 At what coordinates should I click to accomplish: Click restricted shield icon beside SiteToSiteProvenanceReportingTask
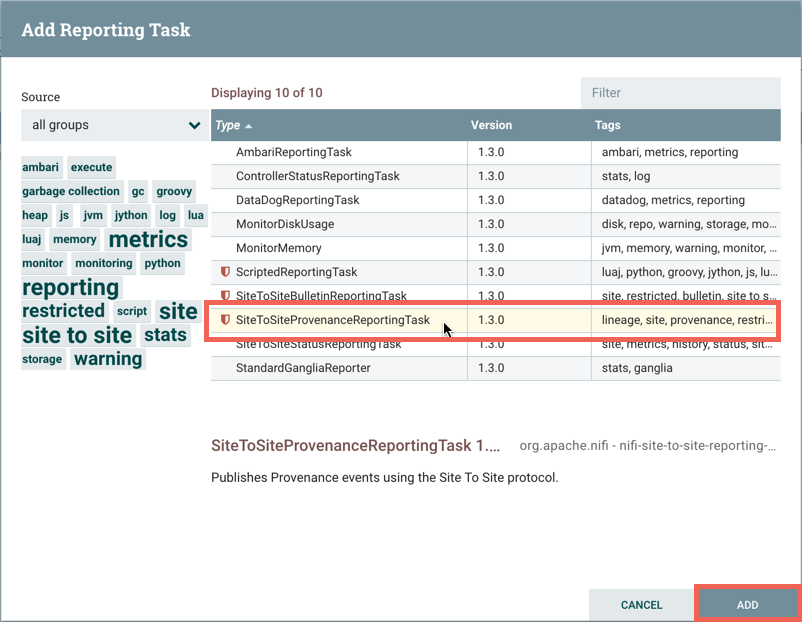coord(225,320)
